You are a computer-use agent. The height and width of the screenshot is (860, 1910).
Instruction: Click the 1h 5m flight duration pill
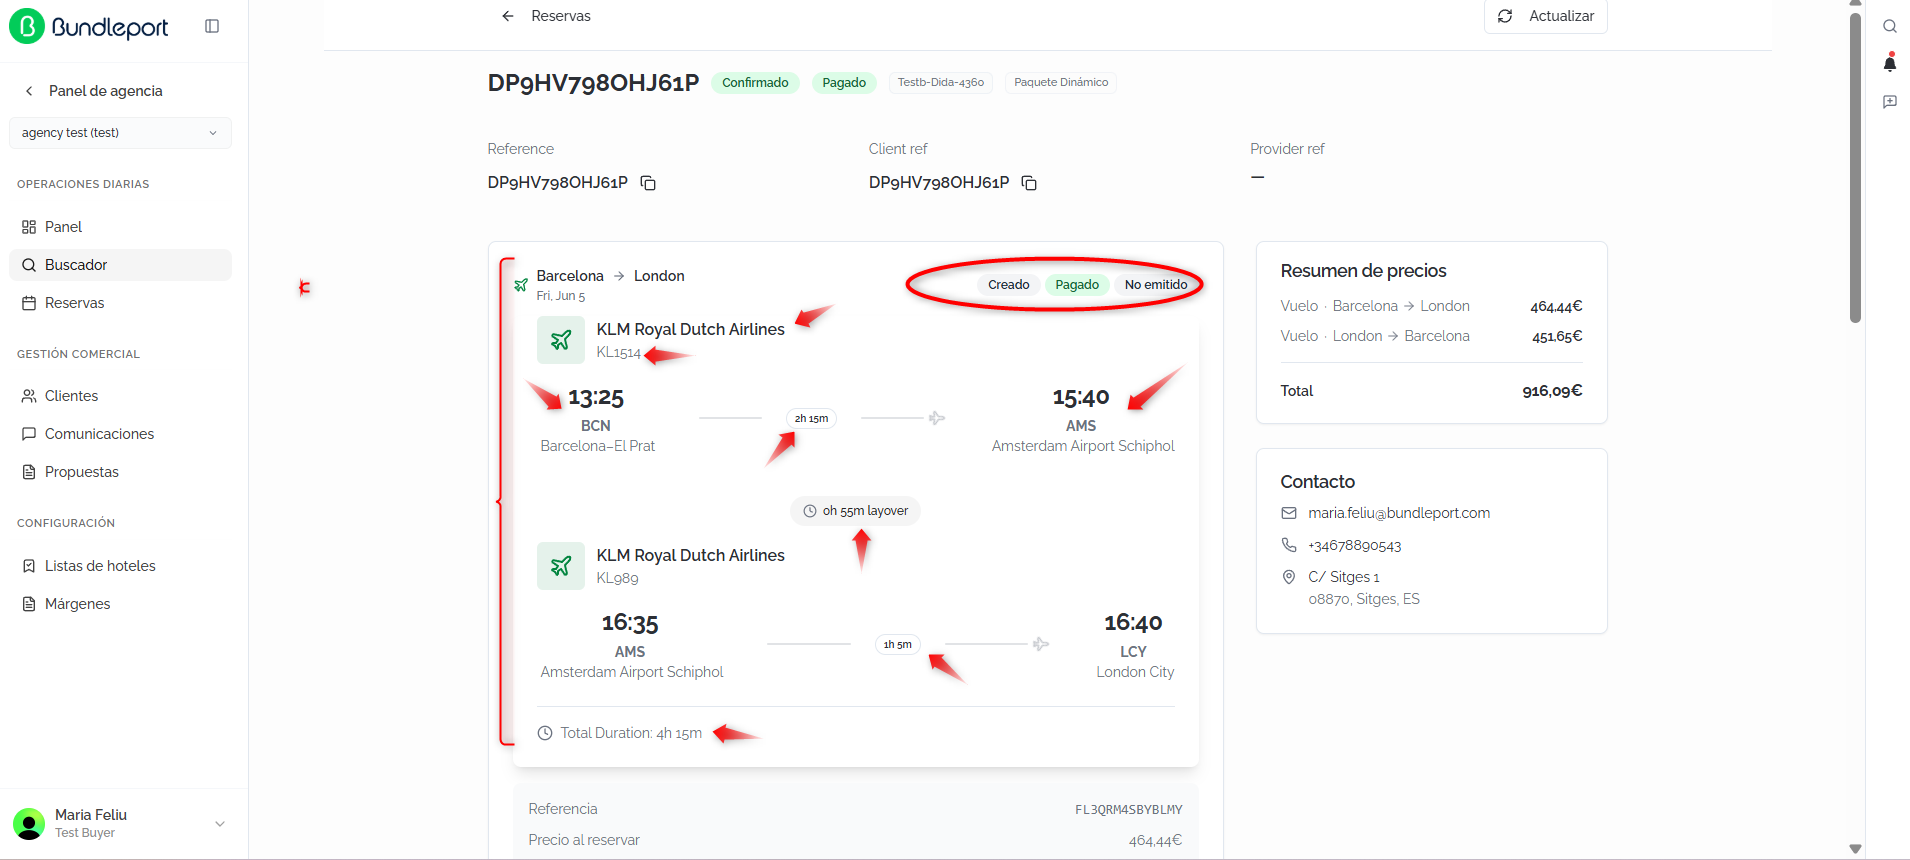pyautogui.click(x=897, y=645)
